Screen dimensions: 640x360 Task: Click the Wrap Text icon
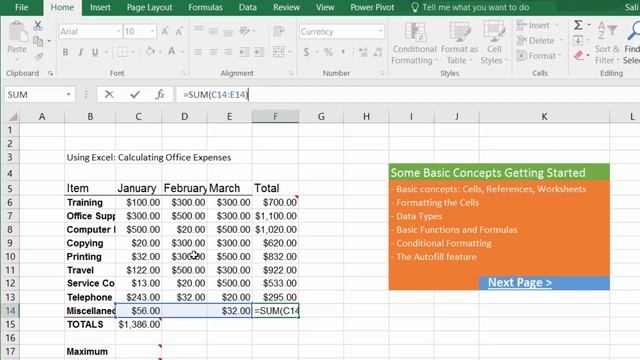279,31
